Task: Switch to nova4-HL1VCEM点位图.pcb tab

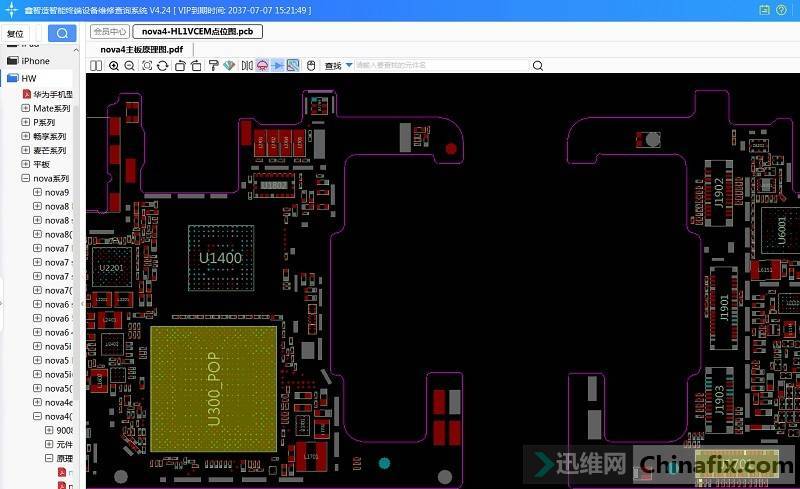Action: (197, 32)
